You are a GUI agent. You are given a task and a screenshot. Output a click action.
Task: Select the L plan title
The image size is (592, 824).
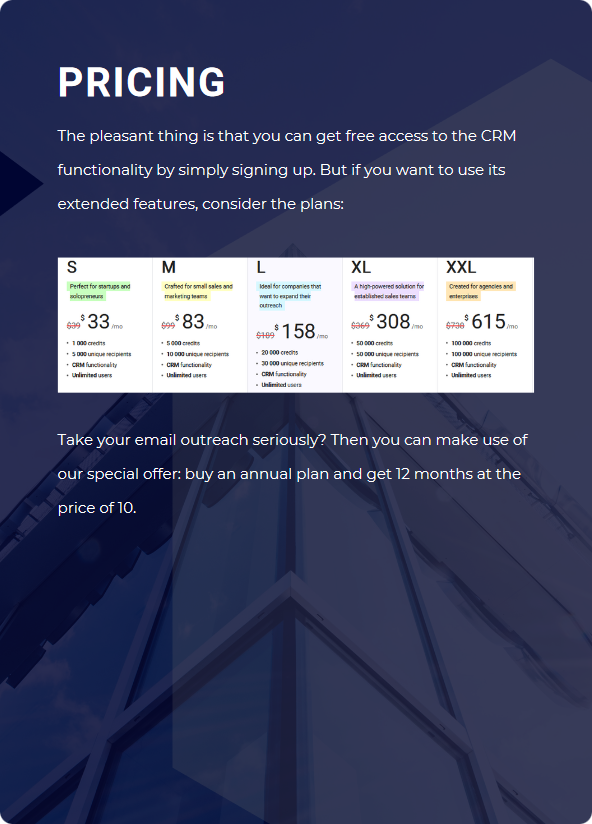pos(261,267)
